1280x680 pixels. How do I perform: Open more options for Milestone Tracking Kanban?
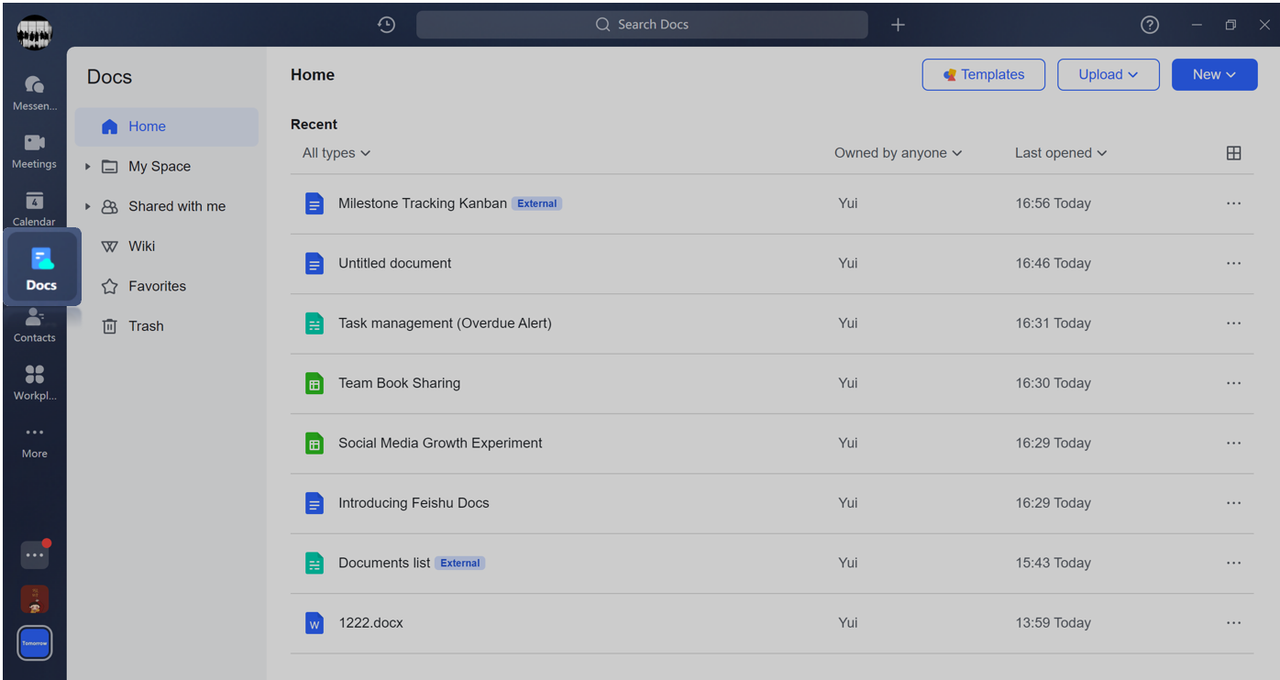tap(1233, 203)
